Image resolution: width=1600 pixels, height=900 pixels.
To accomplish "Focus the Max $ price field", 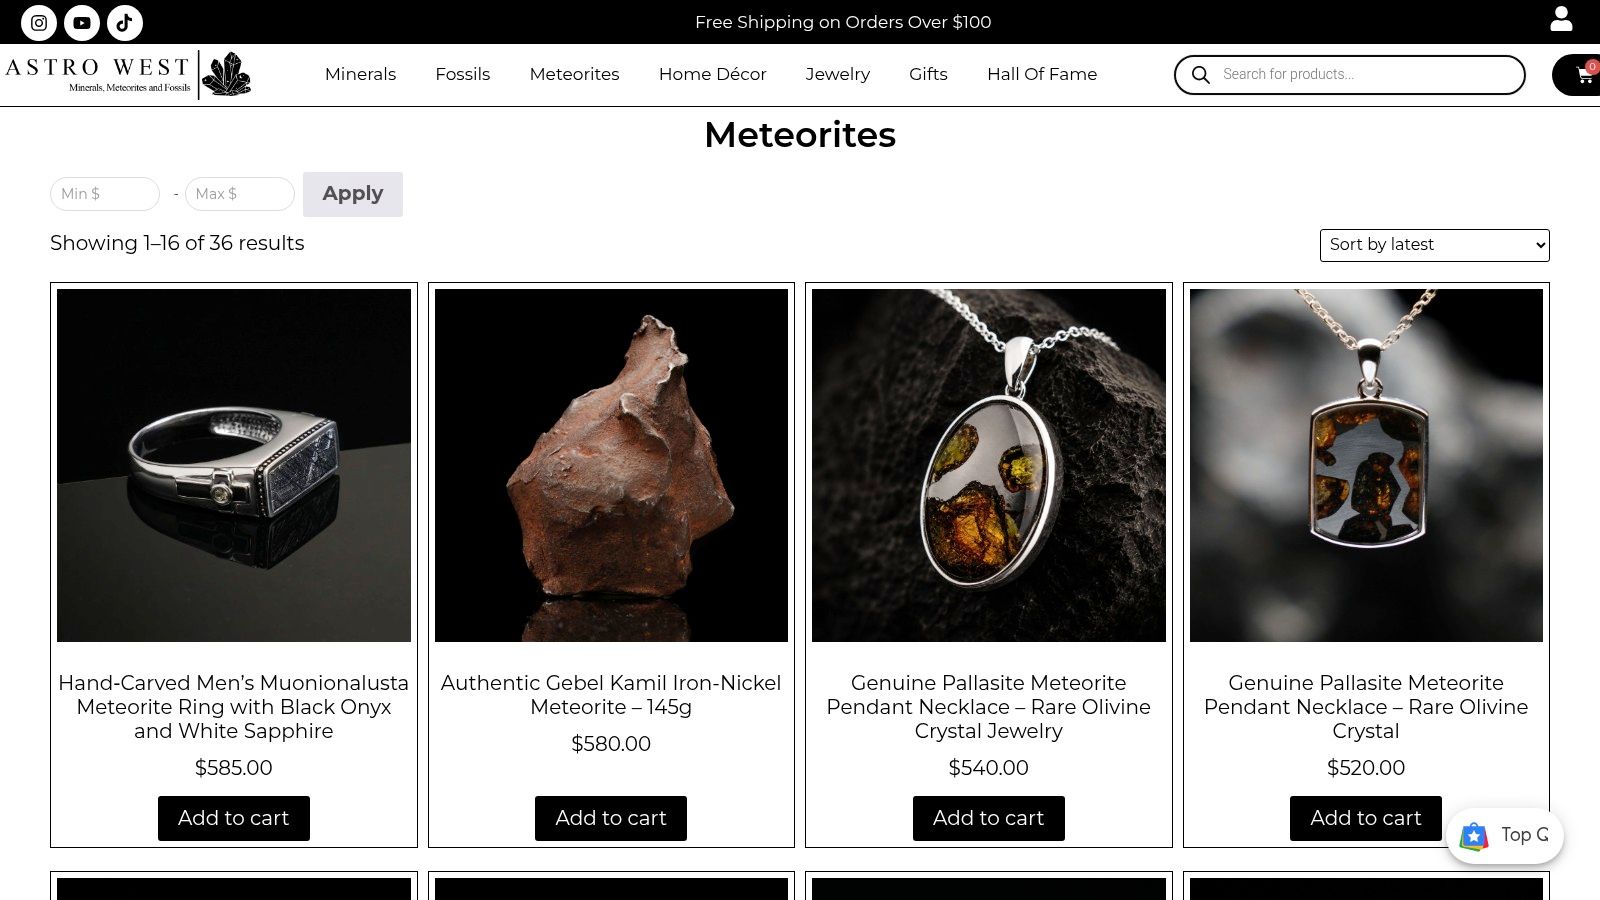I will [240, 194].
